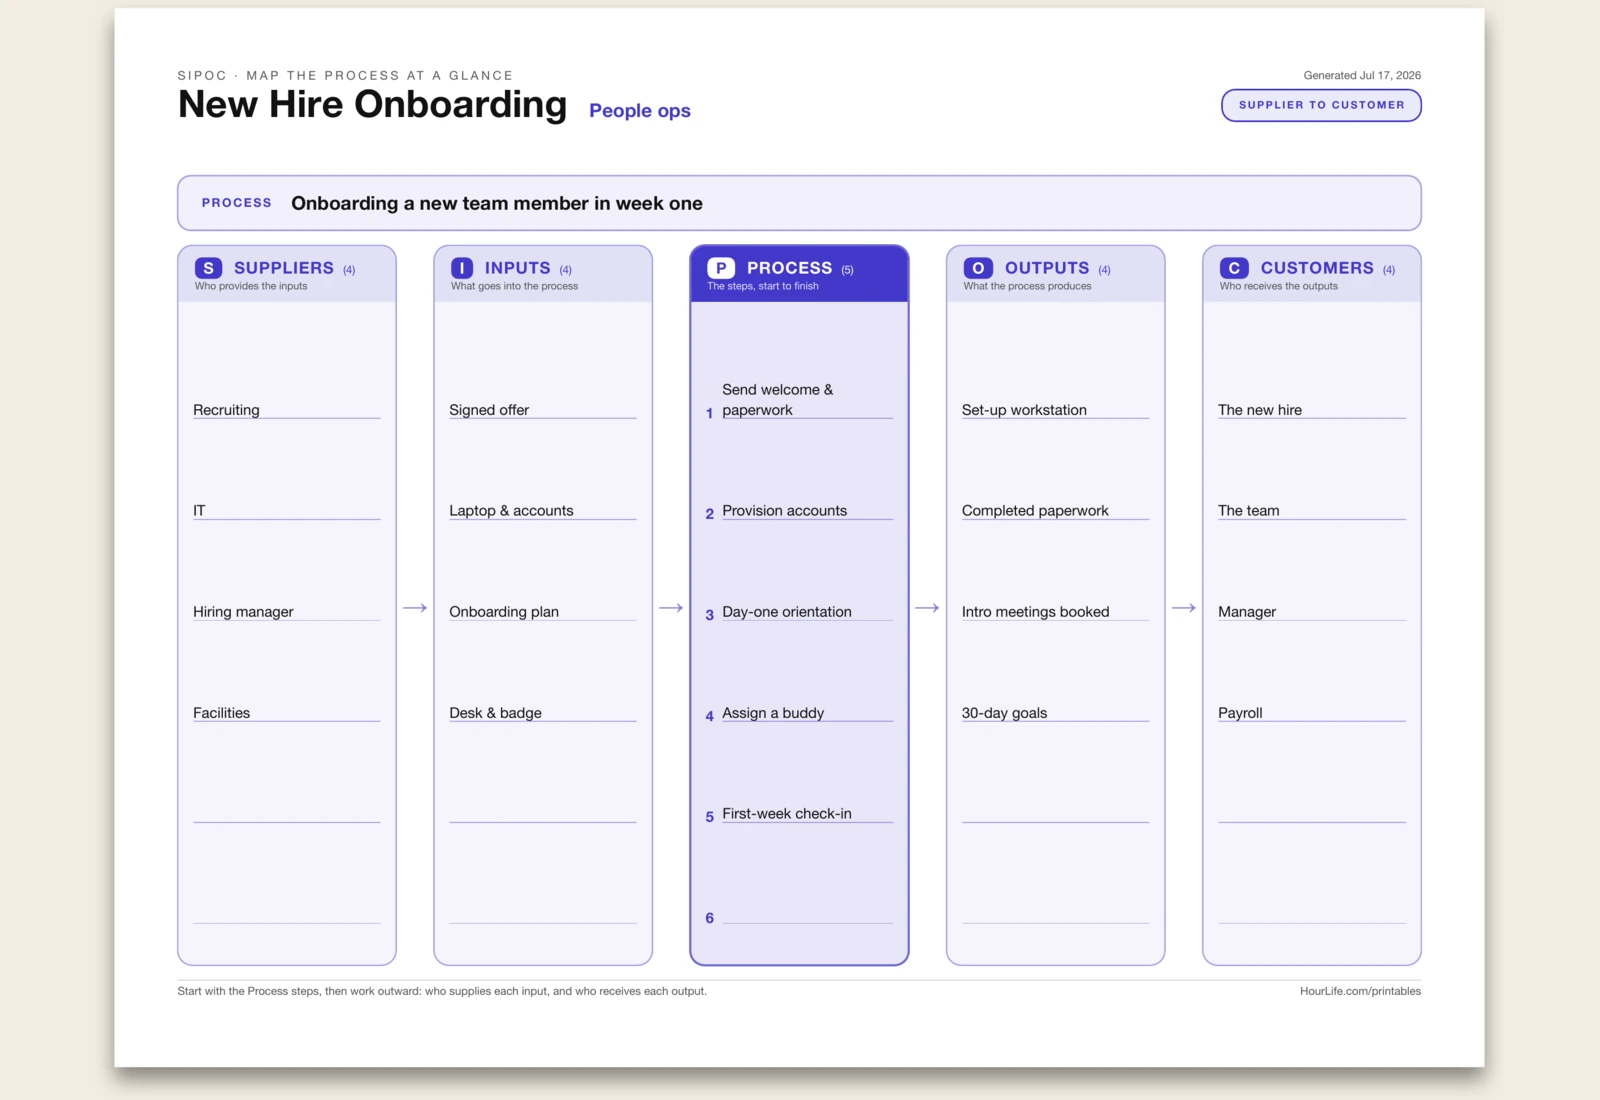Viewport: 1600px width, 1100px height.
Task: Click the PROCESS label in the description bar
Action: [x=237, y=203]
